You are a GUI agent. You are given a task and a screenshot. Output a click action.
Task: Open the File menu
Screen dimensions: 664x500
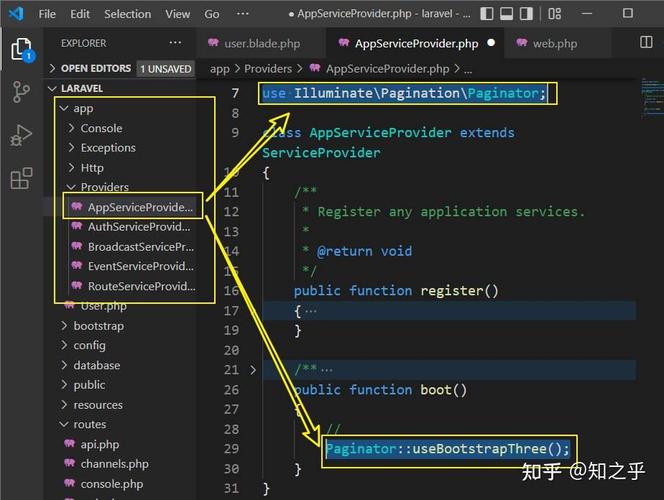click(x=47, y=14)
